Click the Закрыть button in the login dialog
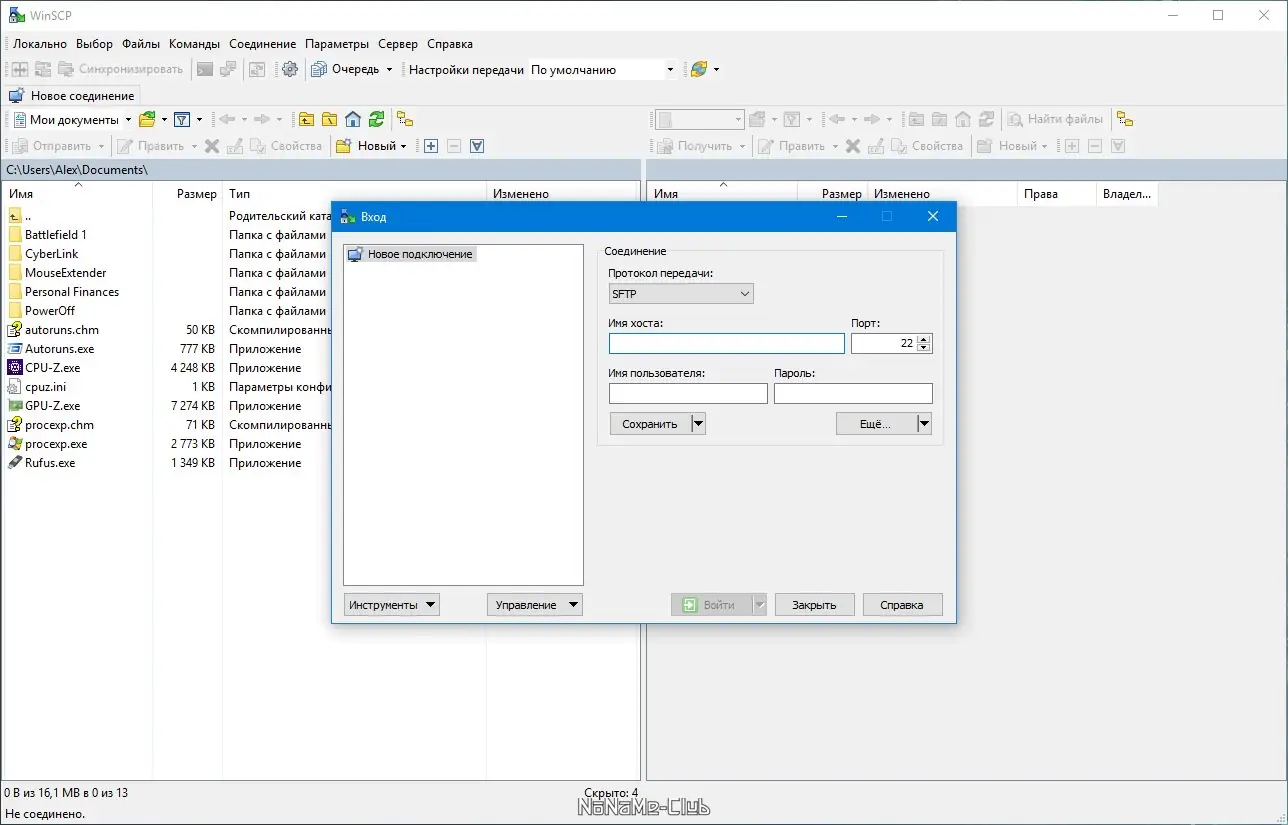 point(814,604)
